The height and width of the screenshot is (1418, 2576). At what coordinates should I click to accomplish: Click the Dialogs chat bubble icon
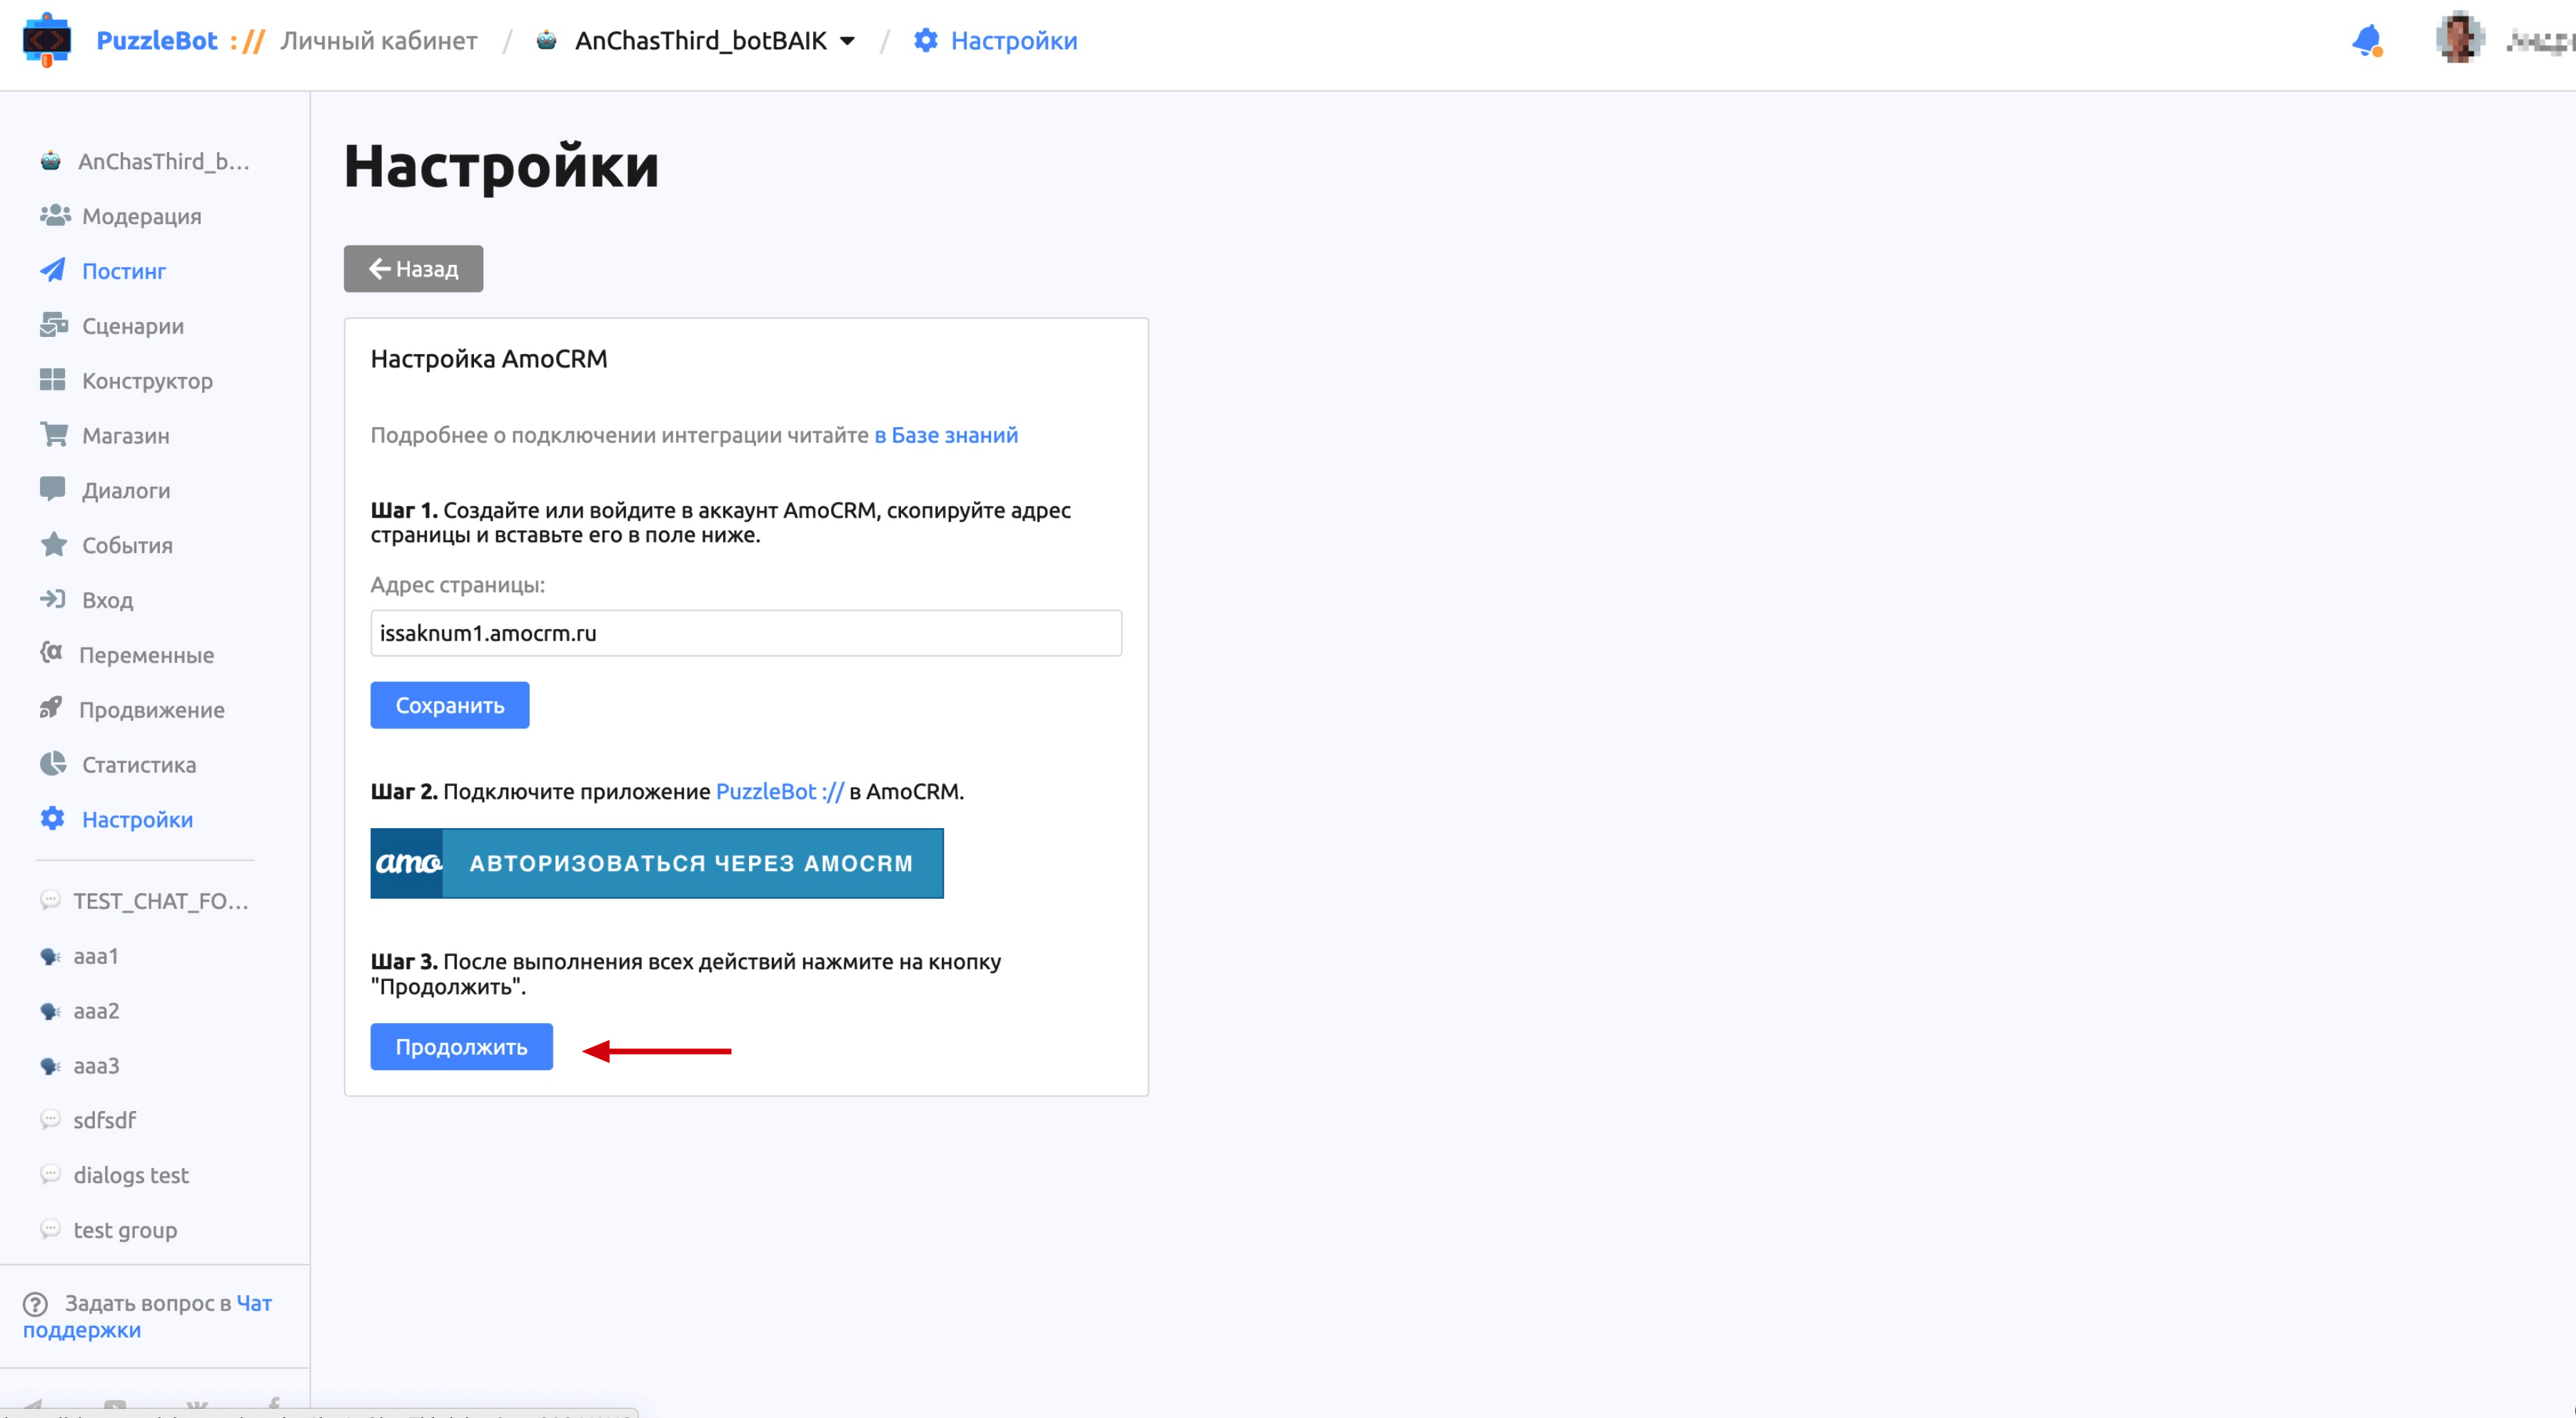52,489
